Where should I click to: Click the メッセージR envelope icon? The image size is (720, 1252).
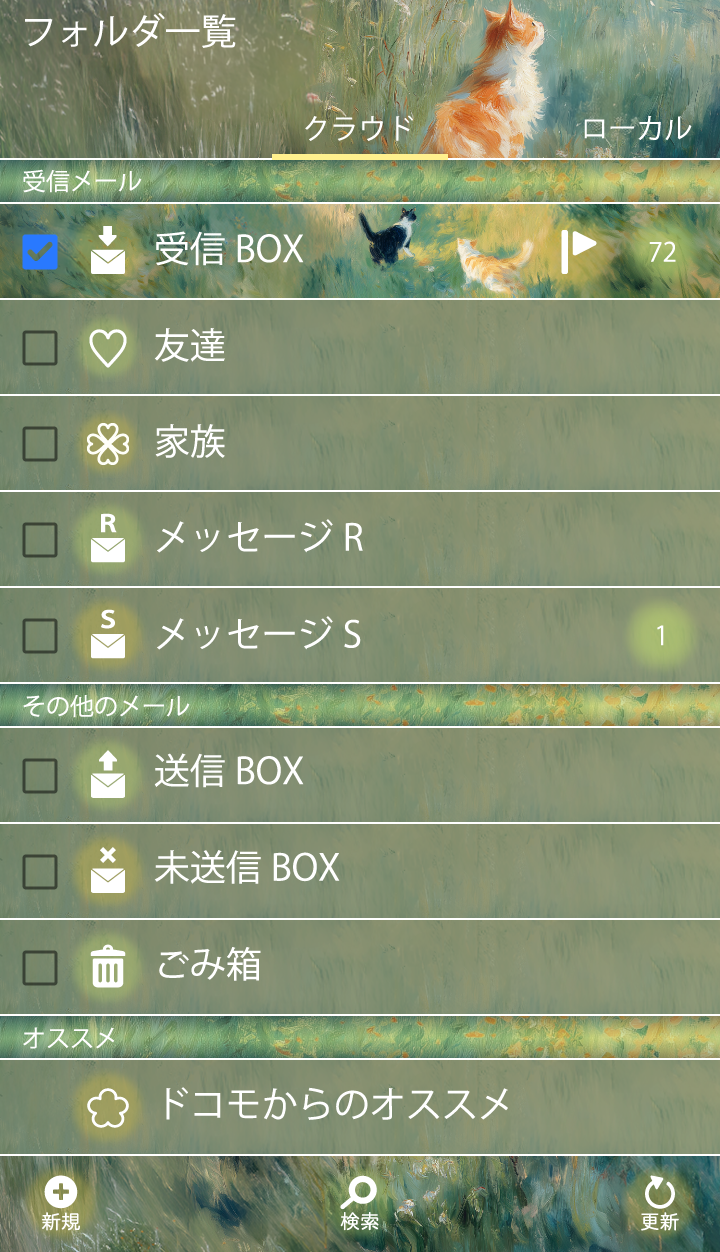point(108,539)
